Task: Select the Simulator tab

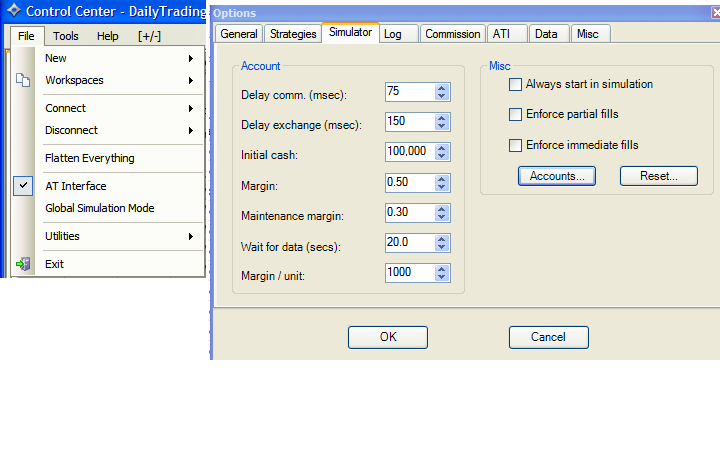Action: [350, 32]
